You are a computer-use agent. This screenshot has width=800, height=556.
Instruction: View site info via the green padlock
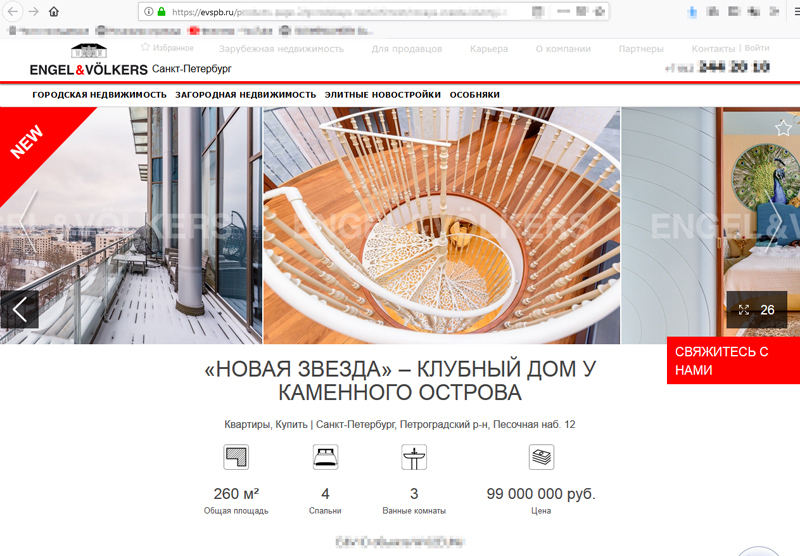point(161,11)
